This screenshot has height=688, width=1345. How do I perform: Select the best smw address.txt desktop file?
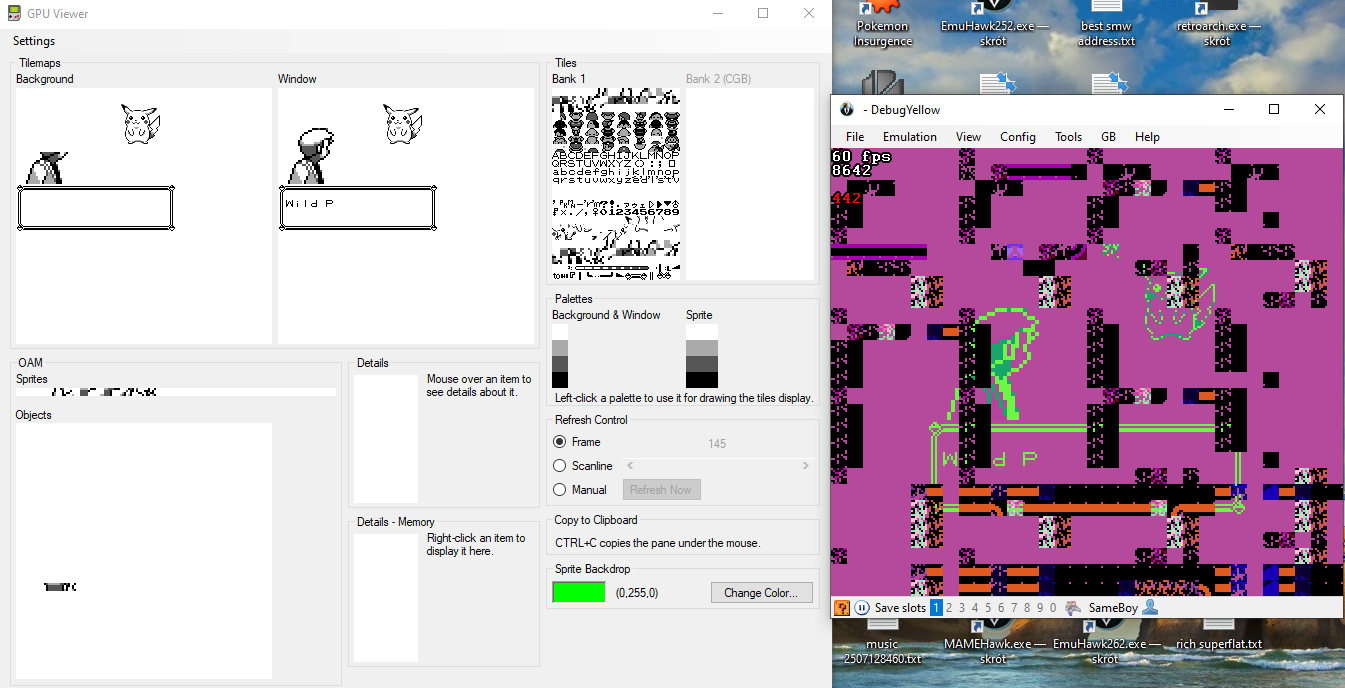[x=1106, y=25]
